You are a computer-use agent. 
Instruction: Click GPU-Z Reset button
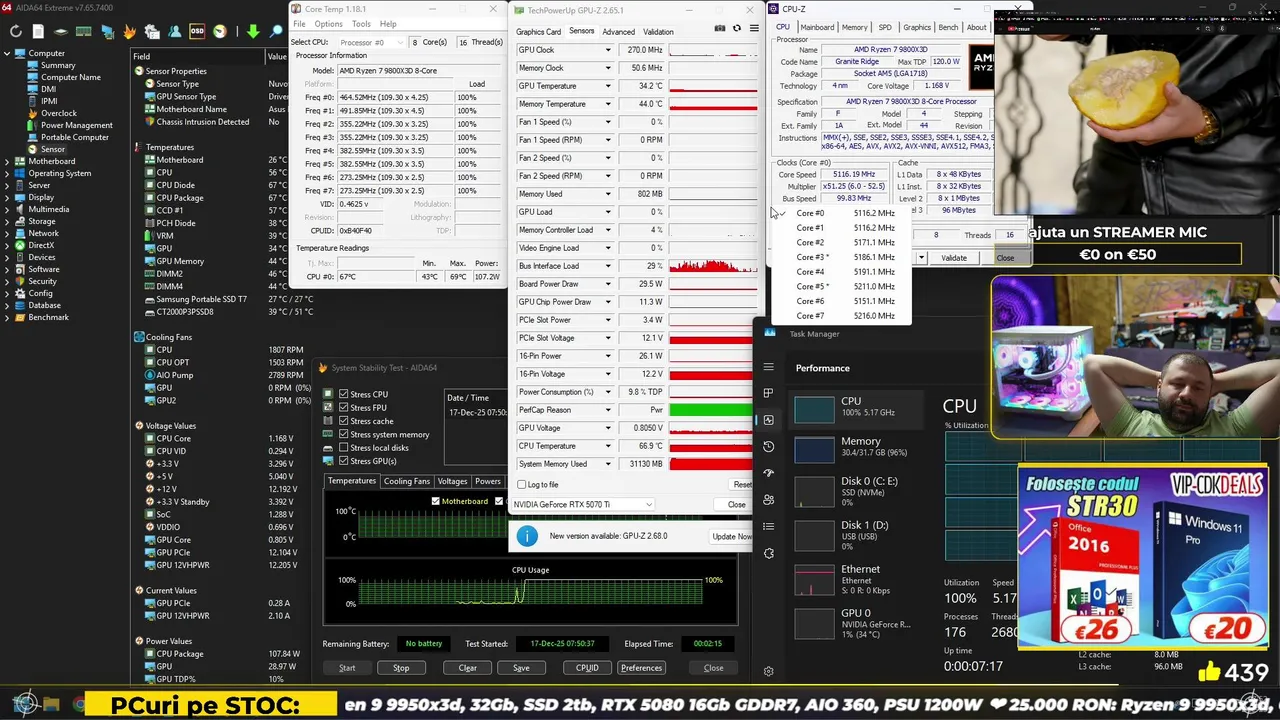(742, 485)
